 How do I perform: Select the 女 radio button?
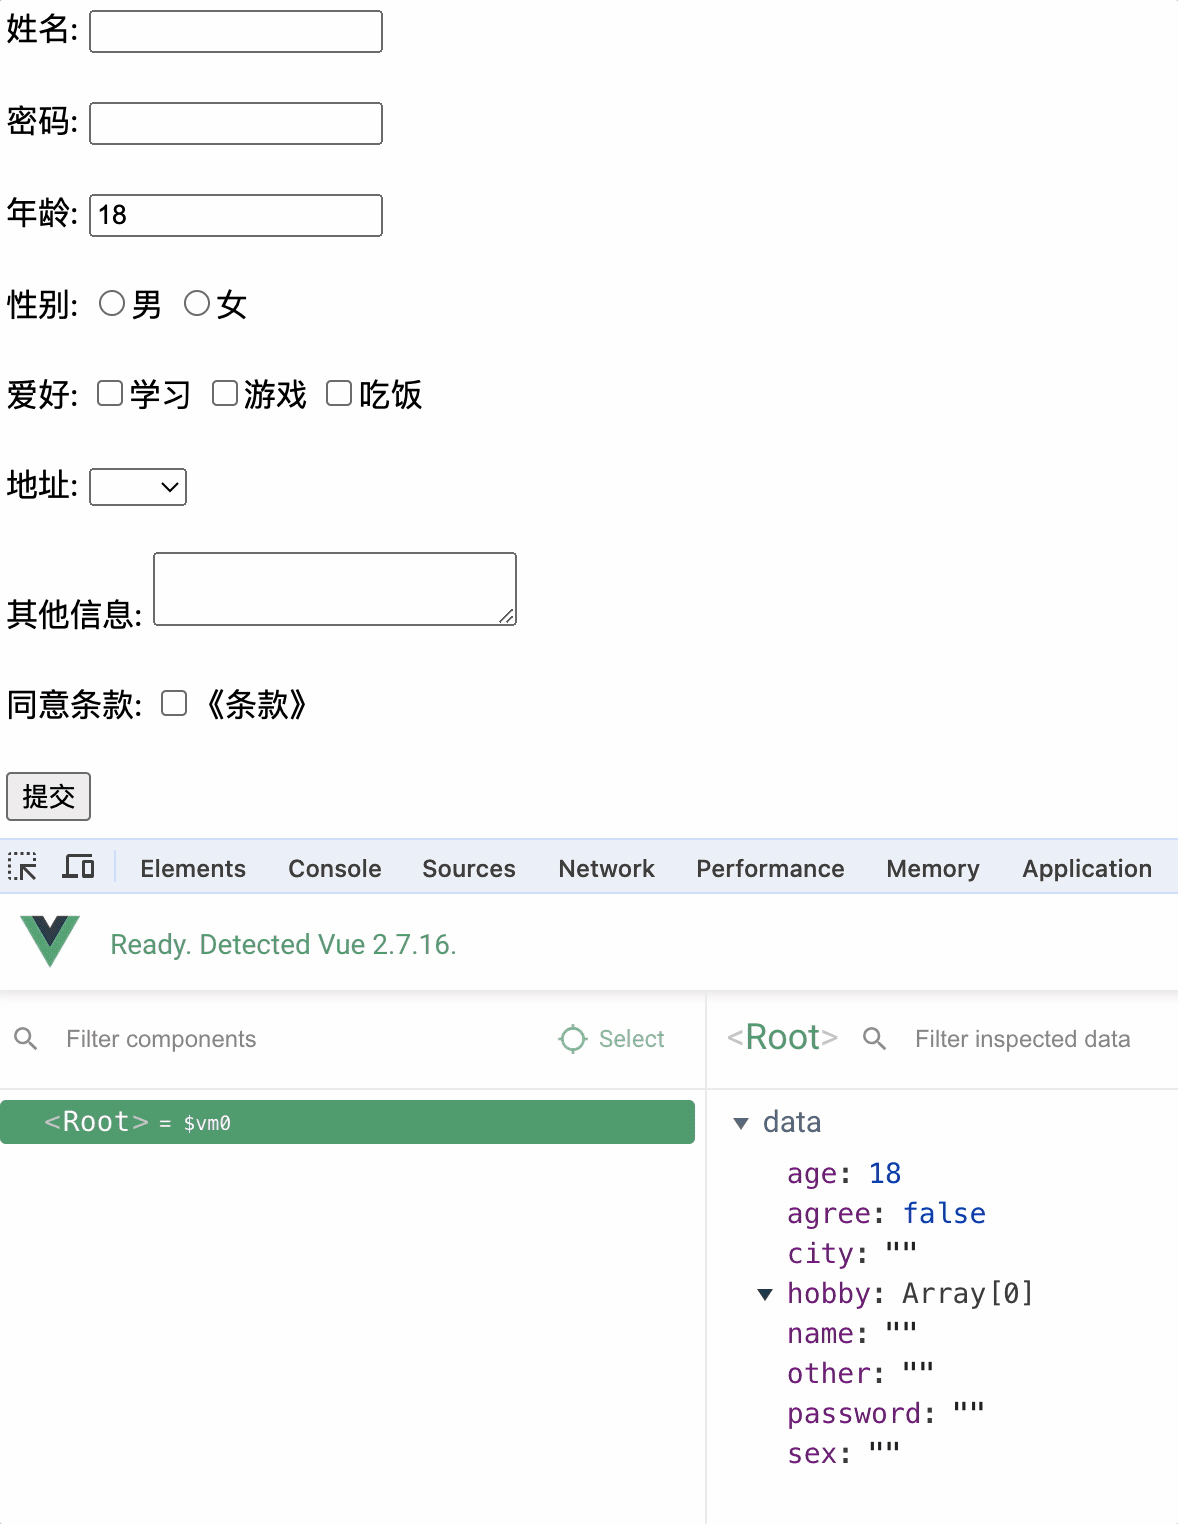pos(197,303)
